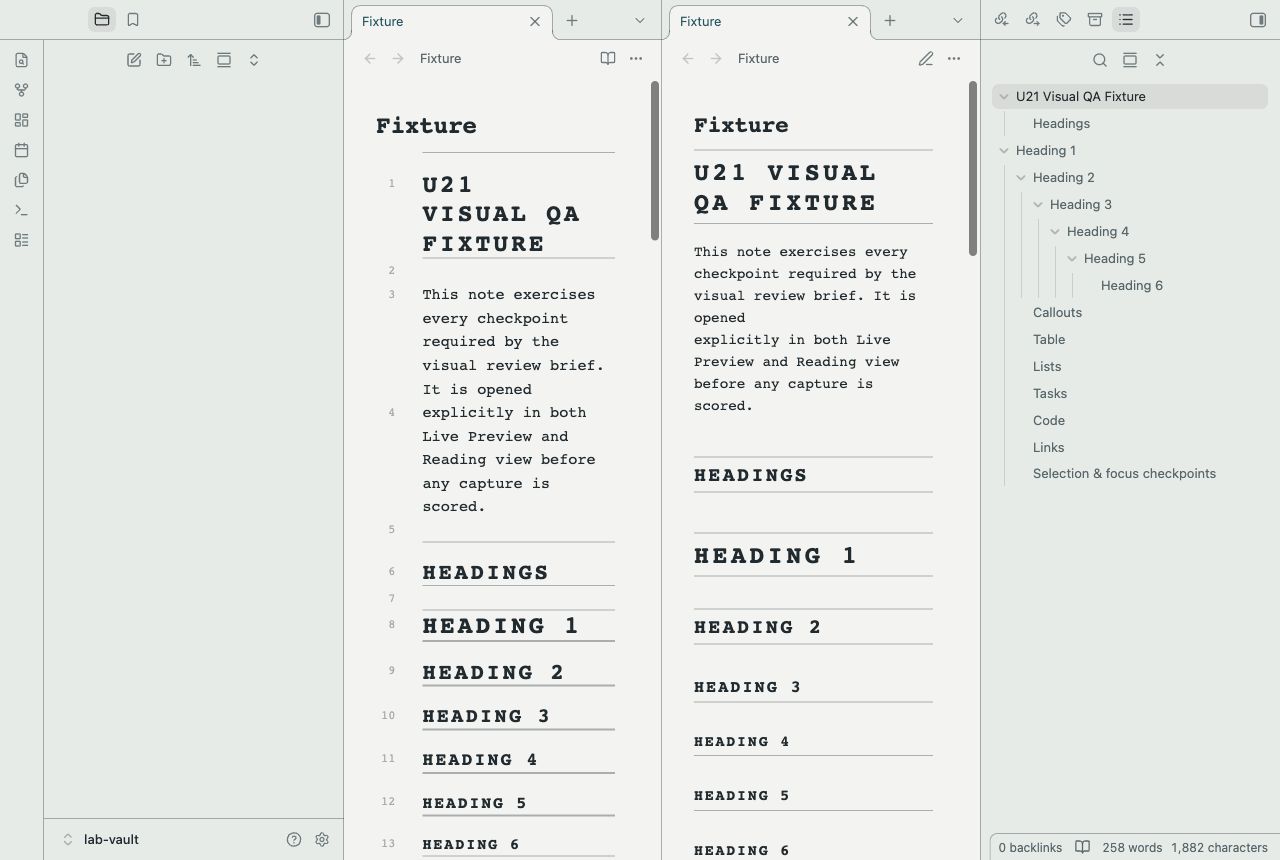Collapse the Heading 3 outline node
The width and height of the screenshot is (1280, 860).
[x=1038, y=205]
